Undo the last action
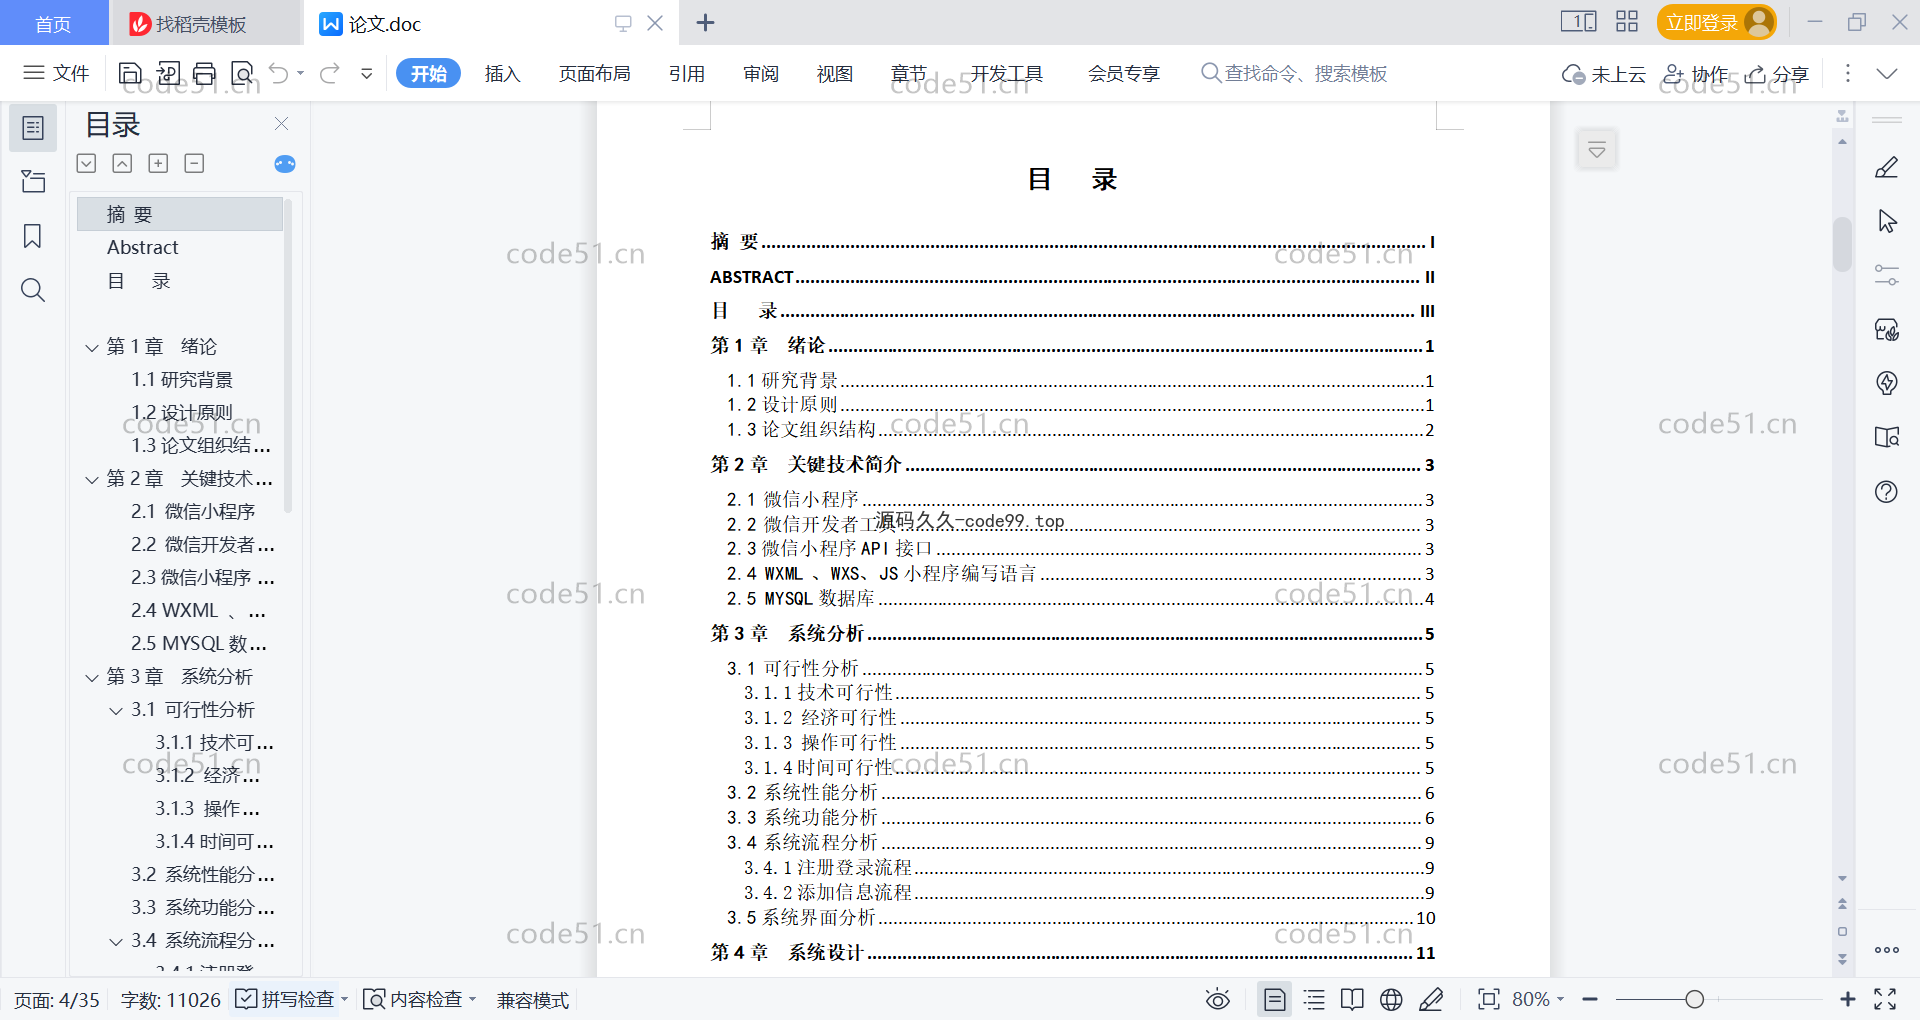Screen dimensions: 1920x1020 279,73
